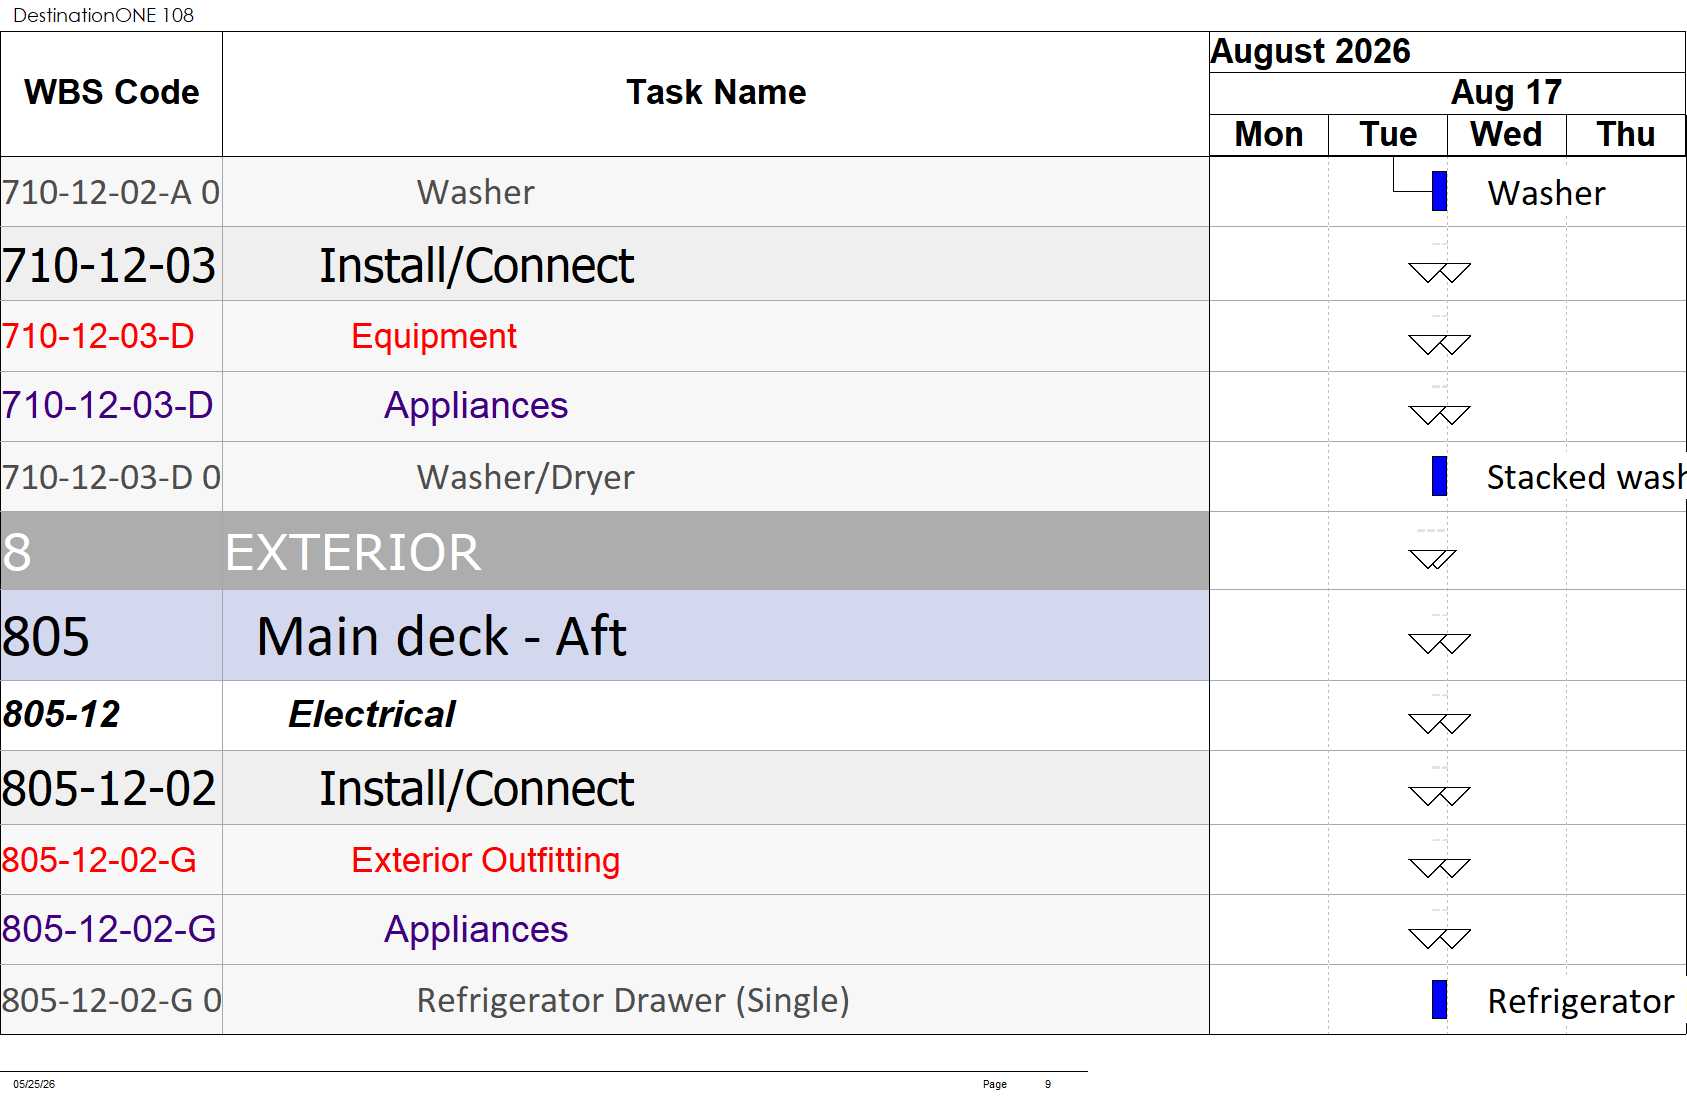Select the WBS Code column header

click(111, 93)
